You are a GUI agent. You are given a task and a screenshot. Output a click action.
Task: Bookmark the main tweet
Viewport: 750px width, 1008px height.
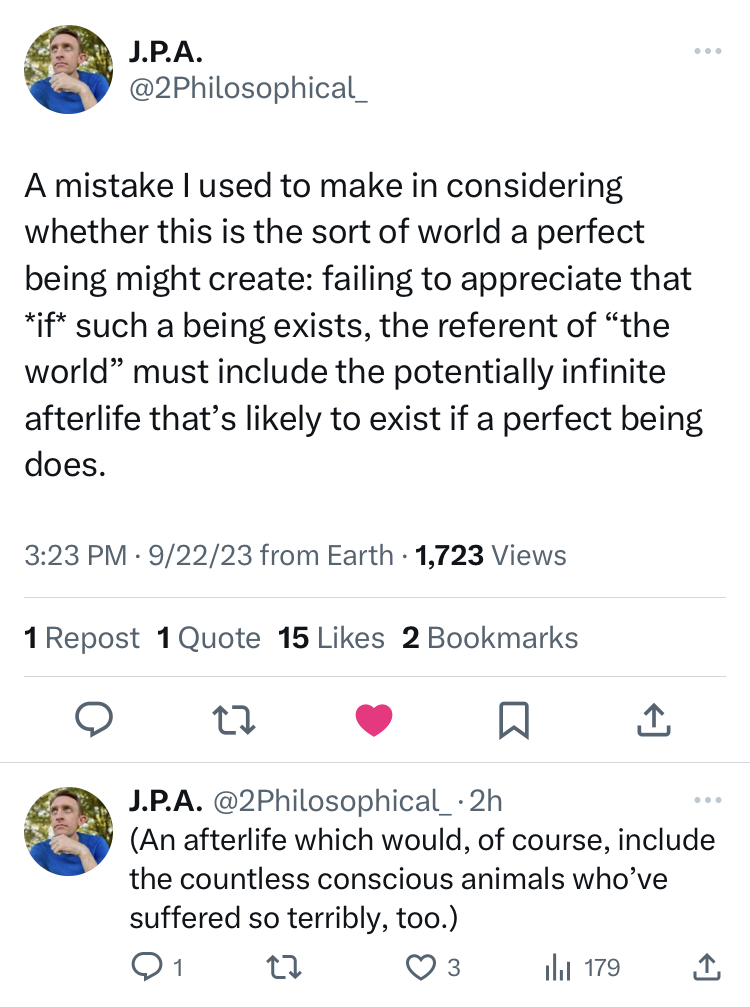point(513,719)
